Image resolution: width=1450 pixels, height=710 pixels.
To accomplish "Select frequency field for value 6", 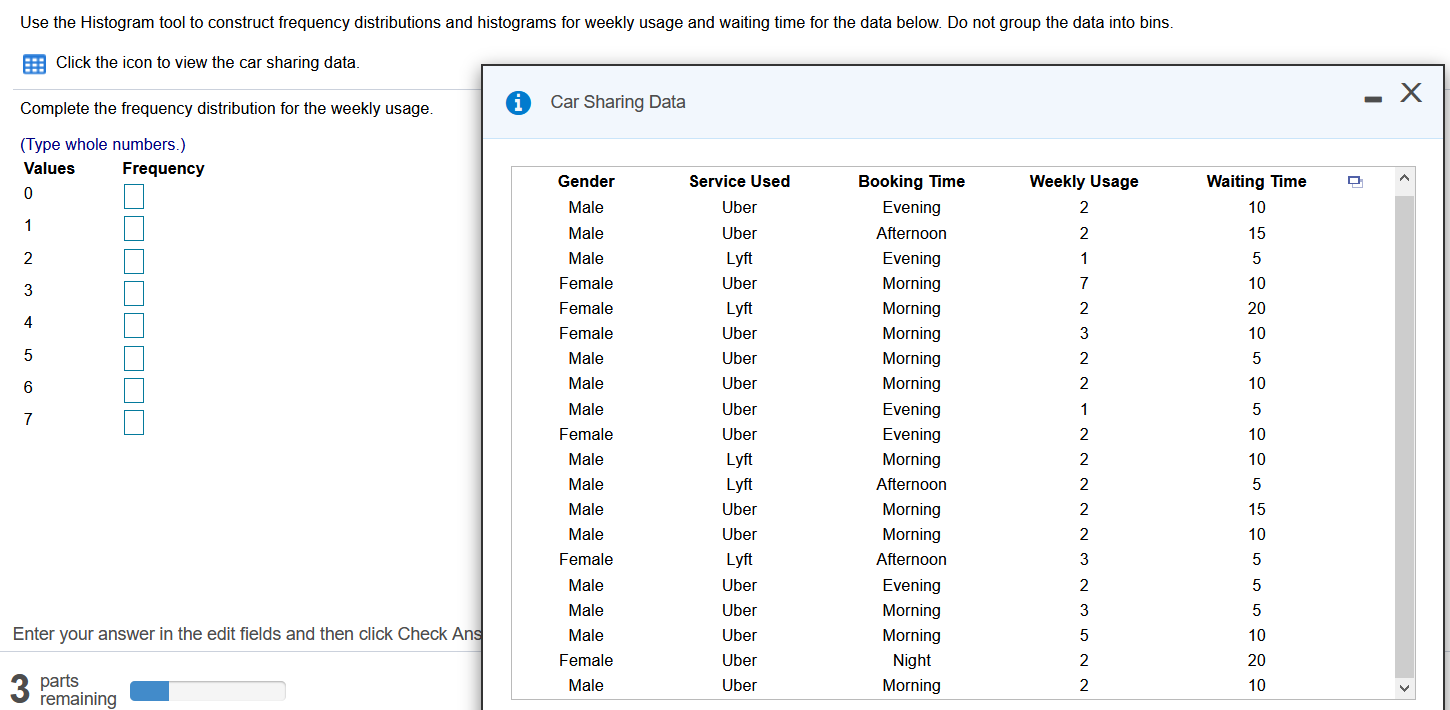I will coord(134,390).
